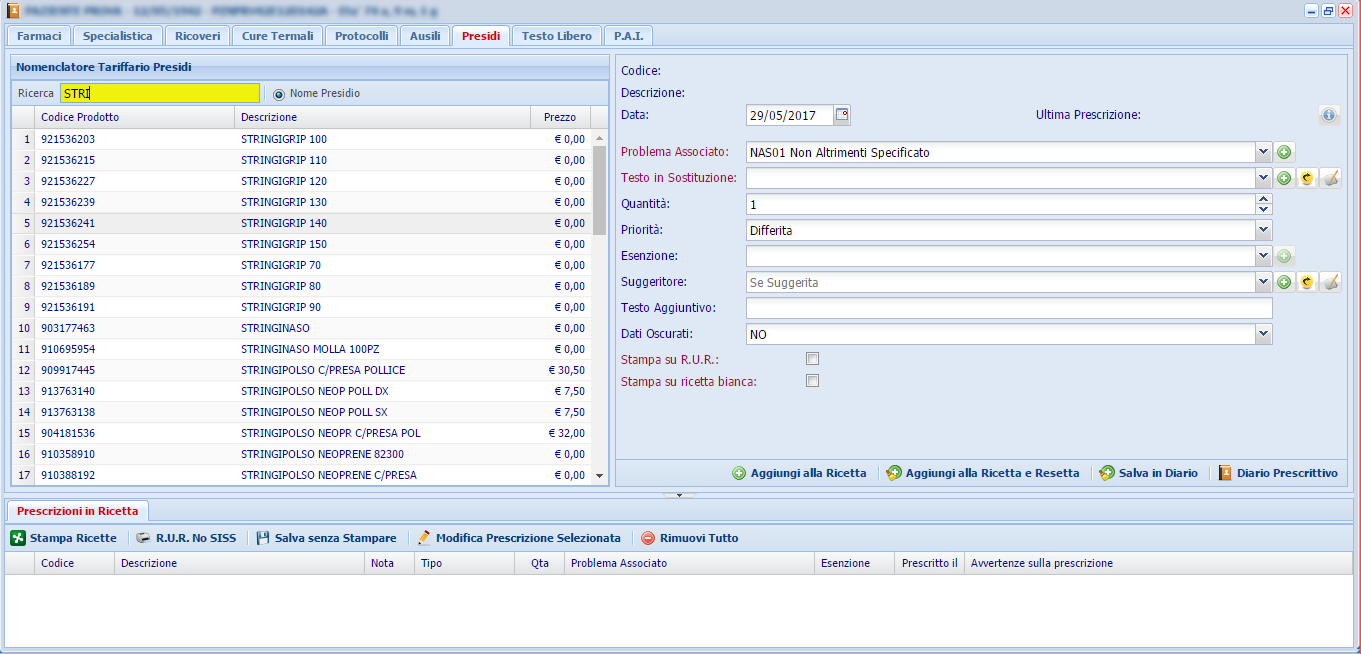Expand the Esenzione dropdown
Image resolution: width=1361 pixels, height=654 pixels.
click(x=1264, y=256)
